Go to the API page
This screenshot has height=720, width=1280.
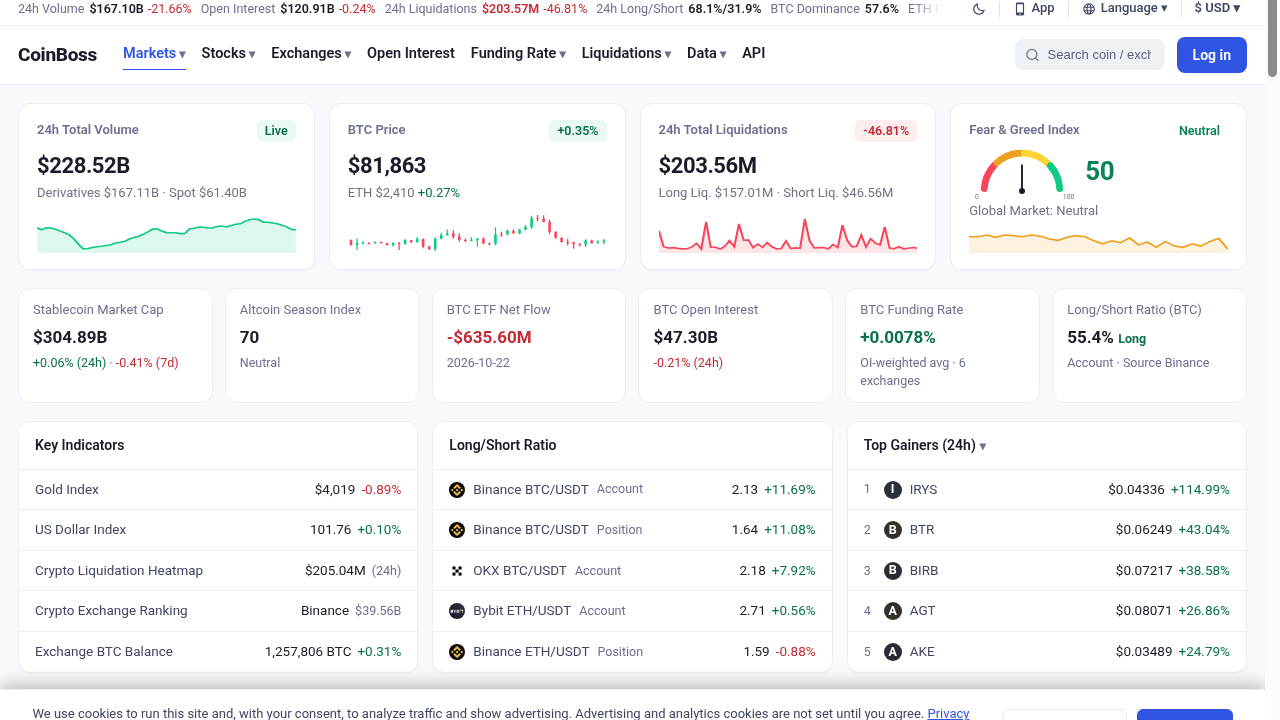[754, 53]
